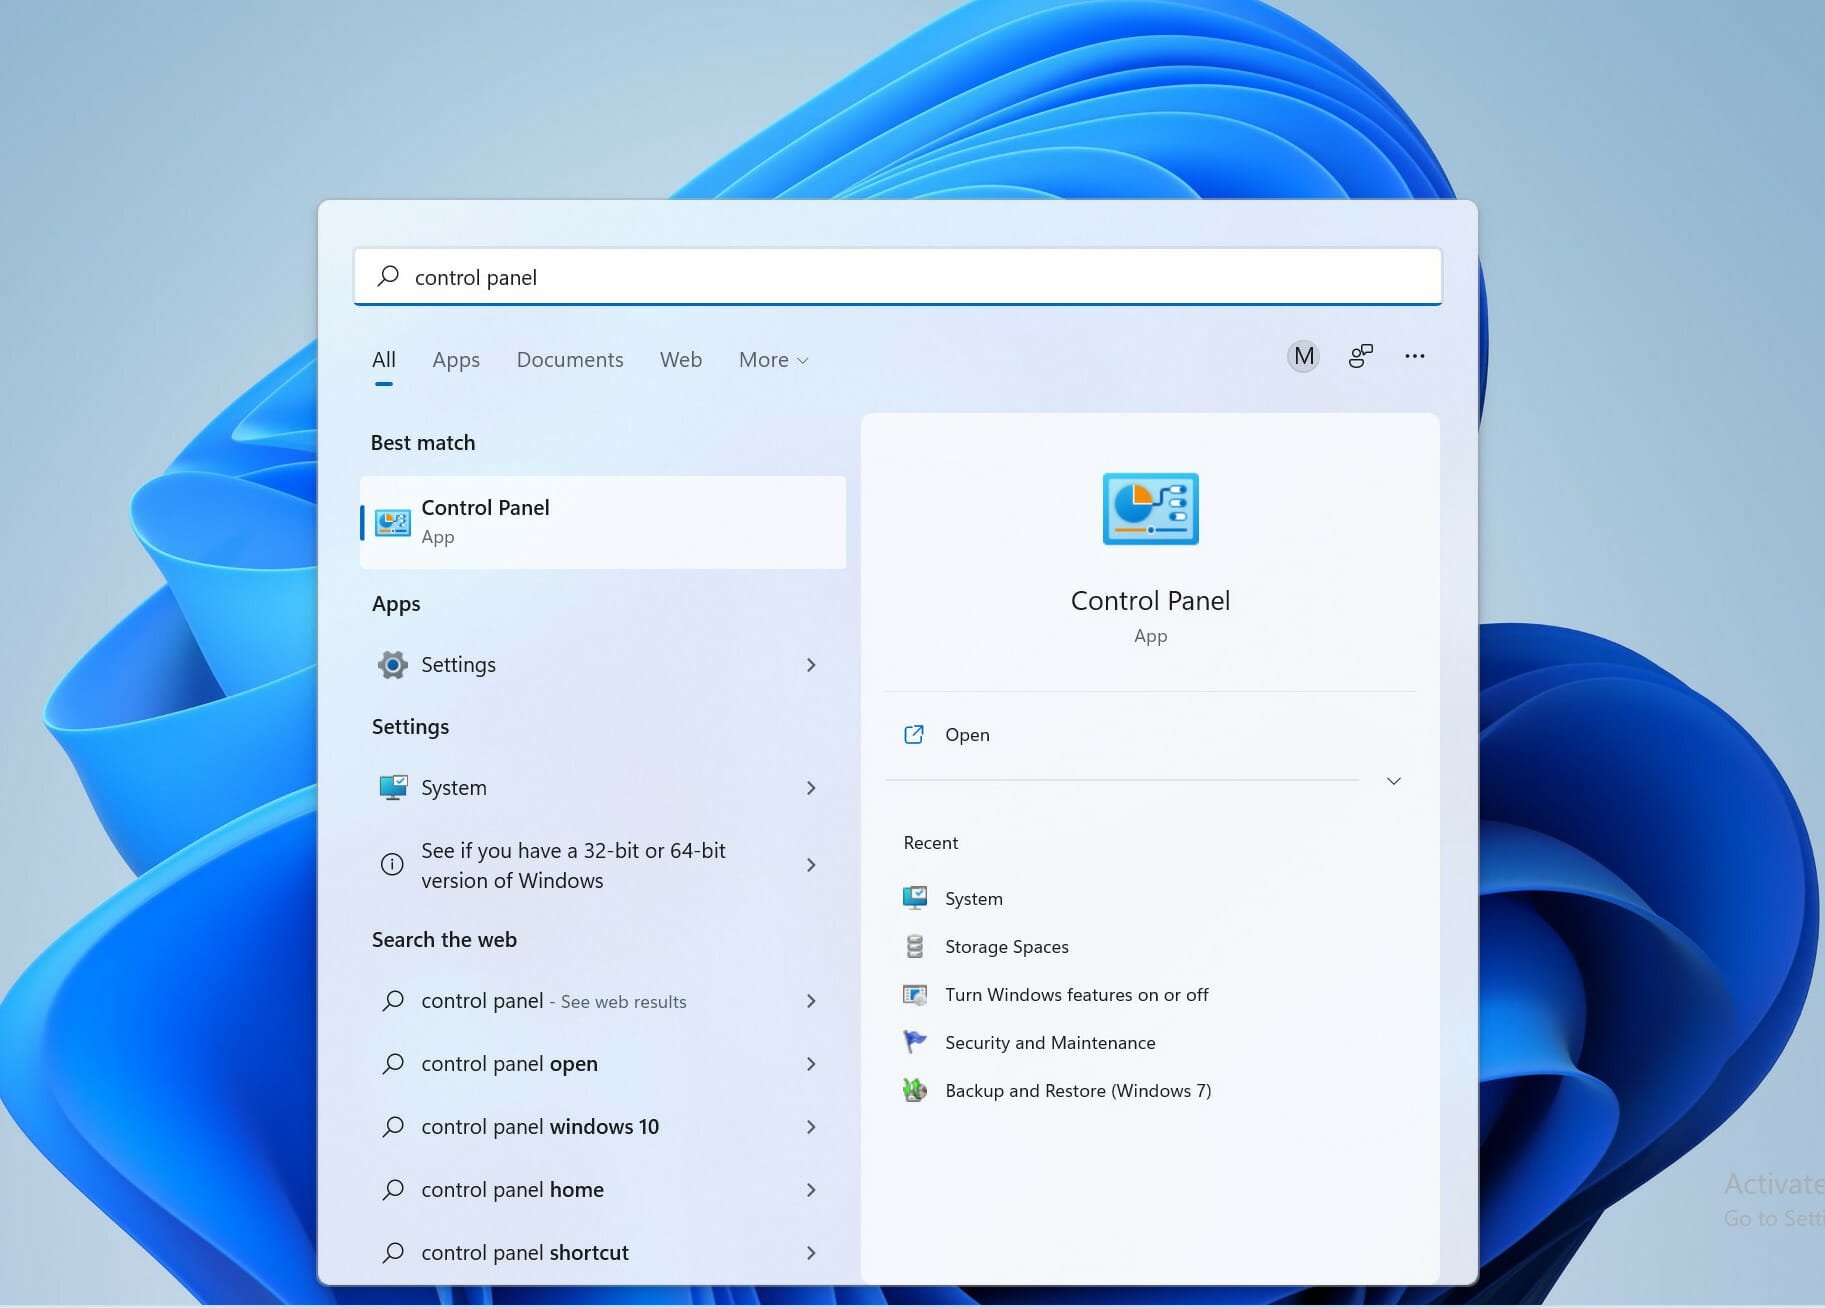Click the Security and Maintenance flag icon
1825x1308 pixels.
[x=915, y=1042]
